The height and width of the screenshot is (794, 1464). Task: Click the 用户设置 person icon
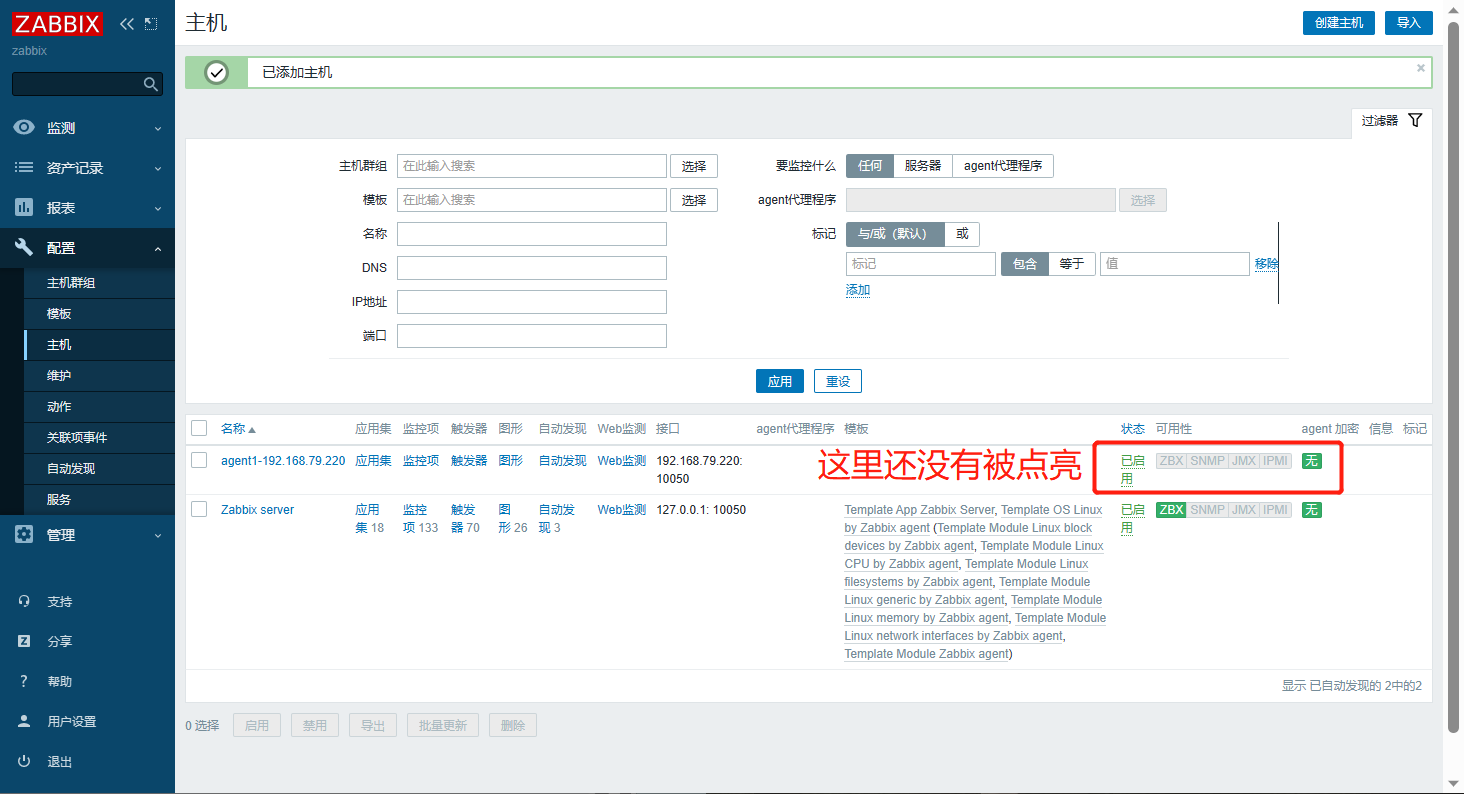24,721
